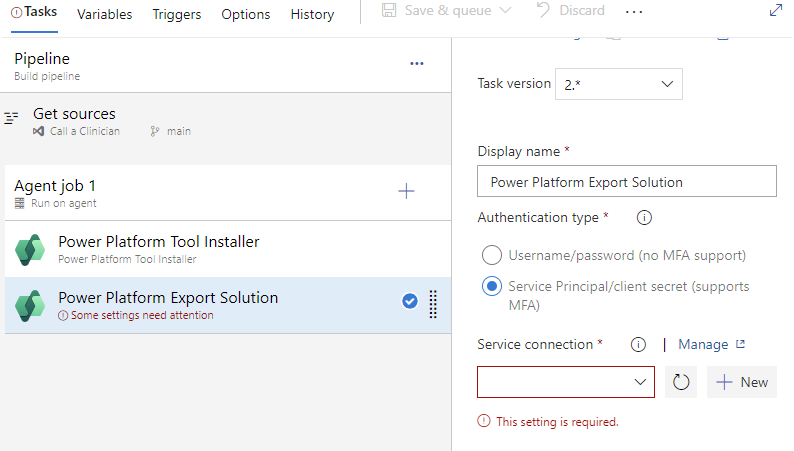Image resolution: width=794 pixels, height=451 pixels.
Task: Click the expand to full screen icon
Action: [775, 11]
